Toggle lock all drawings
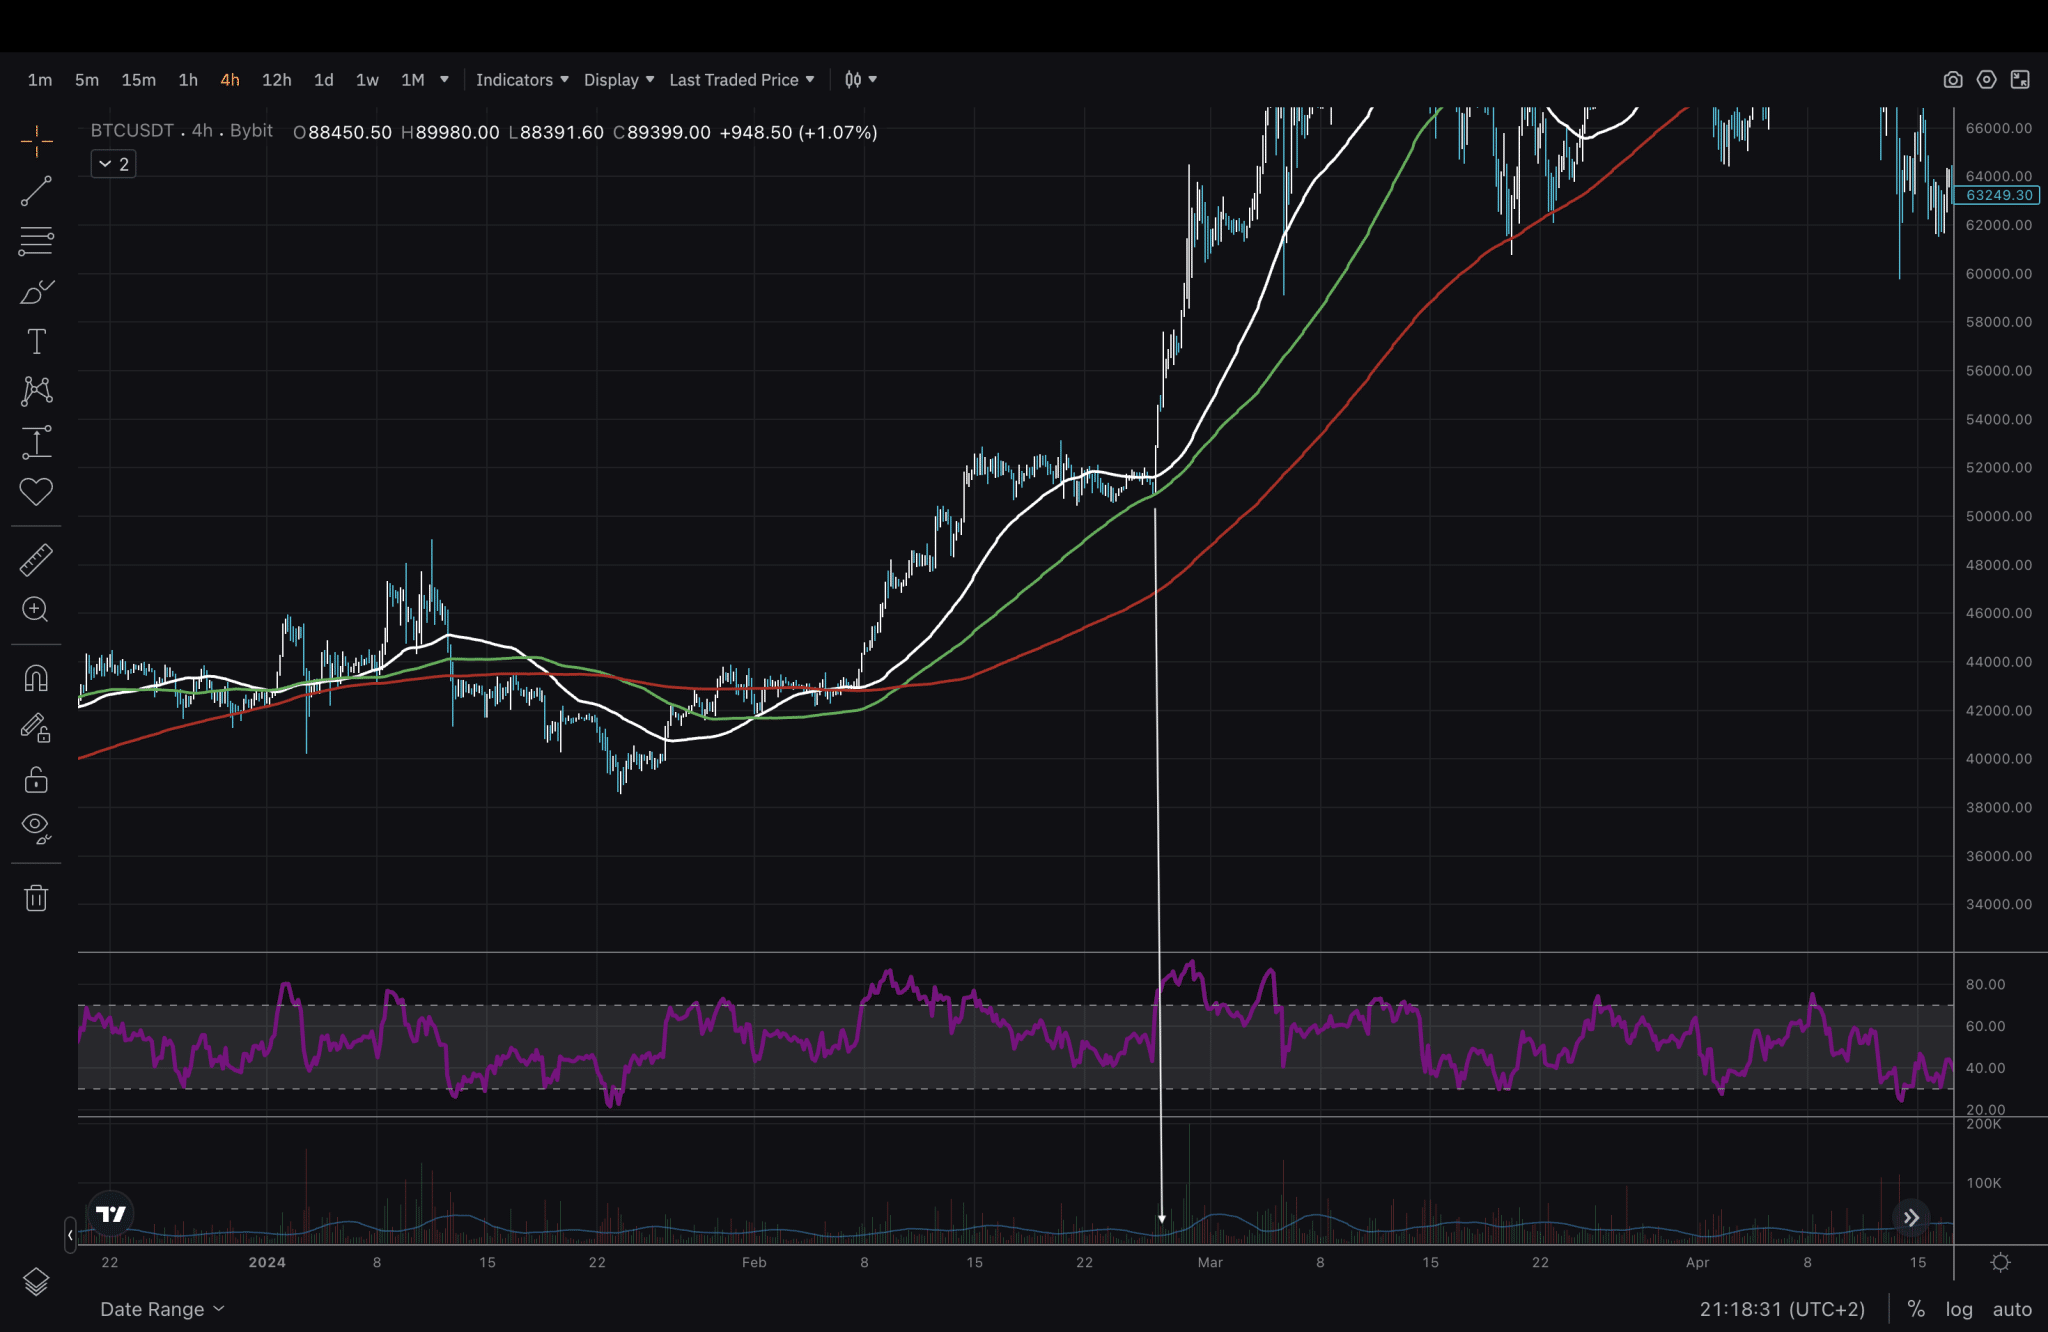The width and height of the screenshot is (2048, 1332). click(x=36, y=779)
